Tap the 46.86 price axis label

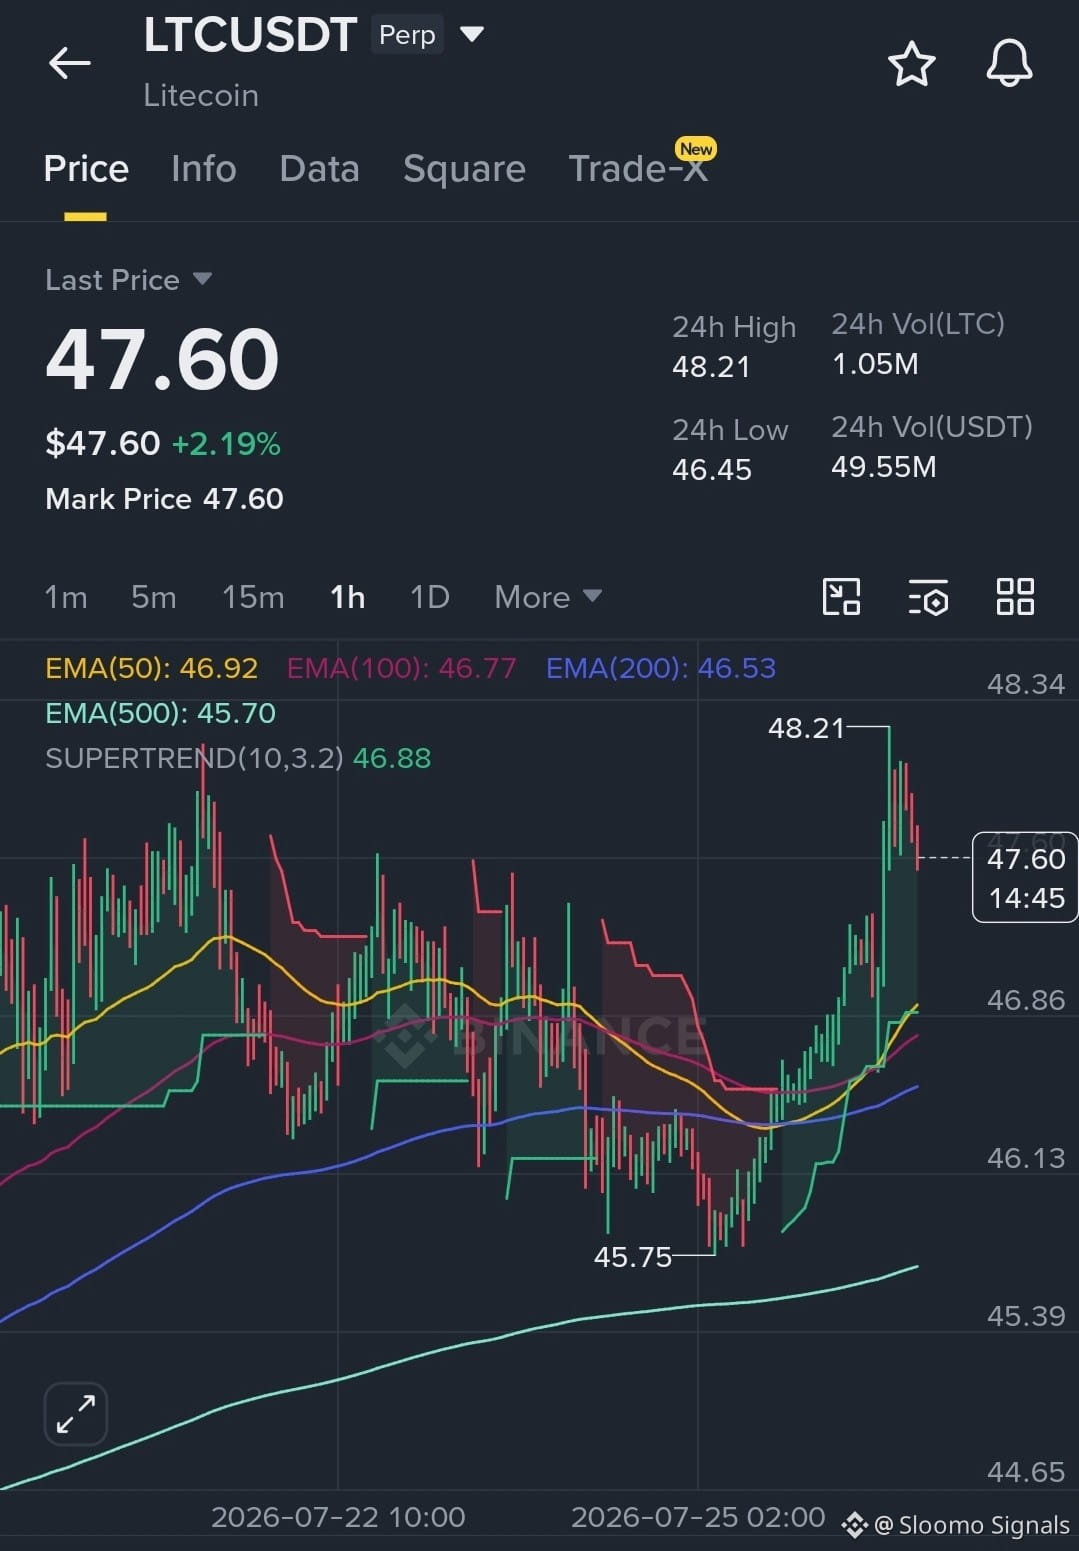click(x=1026, y=1000)
